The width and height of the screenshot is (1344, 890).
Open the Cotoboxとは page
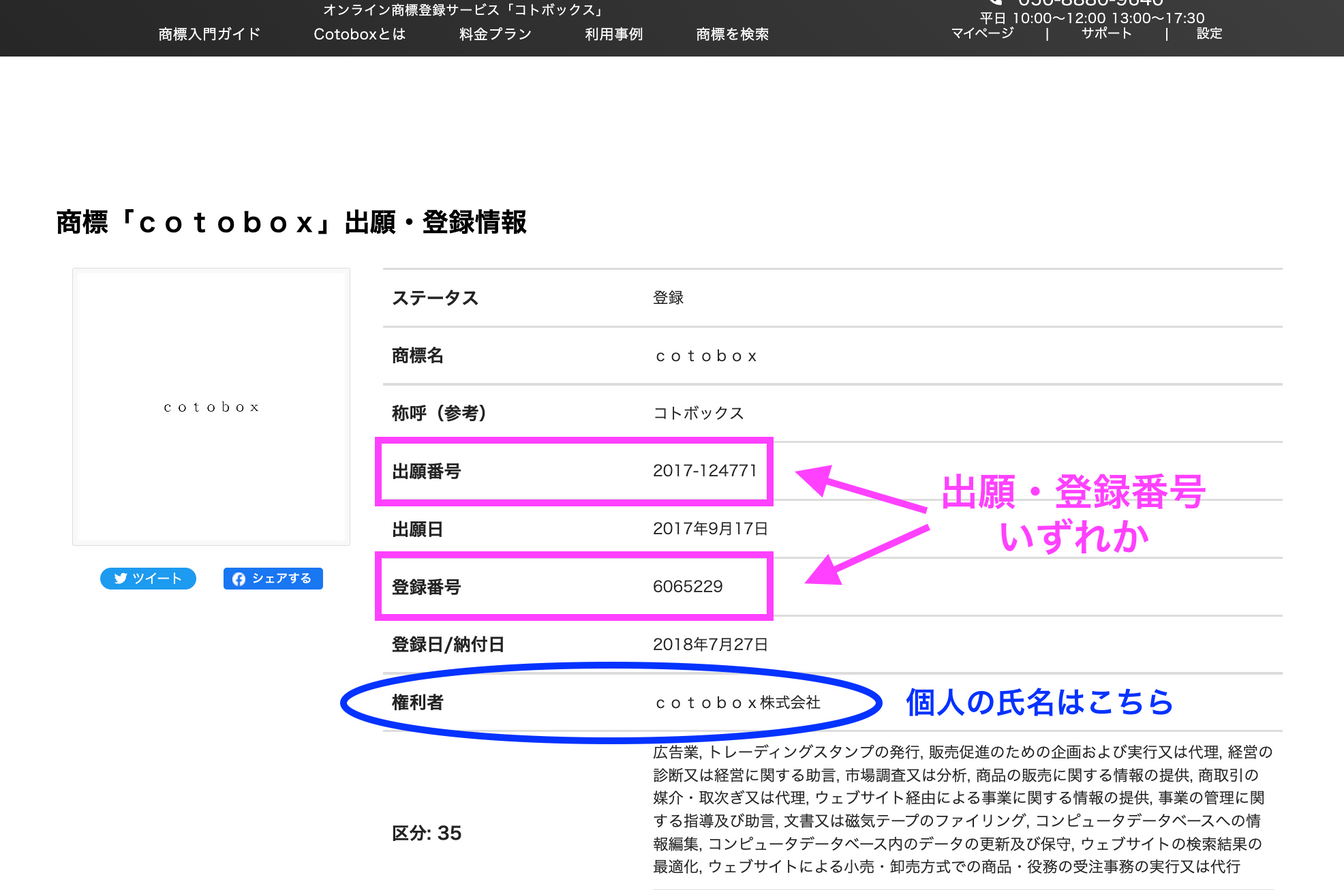359,34
